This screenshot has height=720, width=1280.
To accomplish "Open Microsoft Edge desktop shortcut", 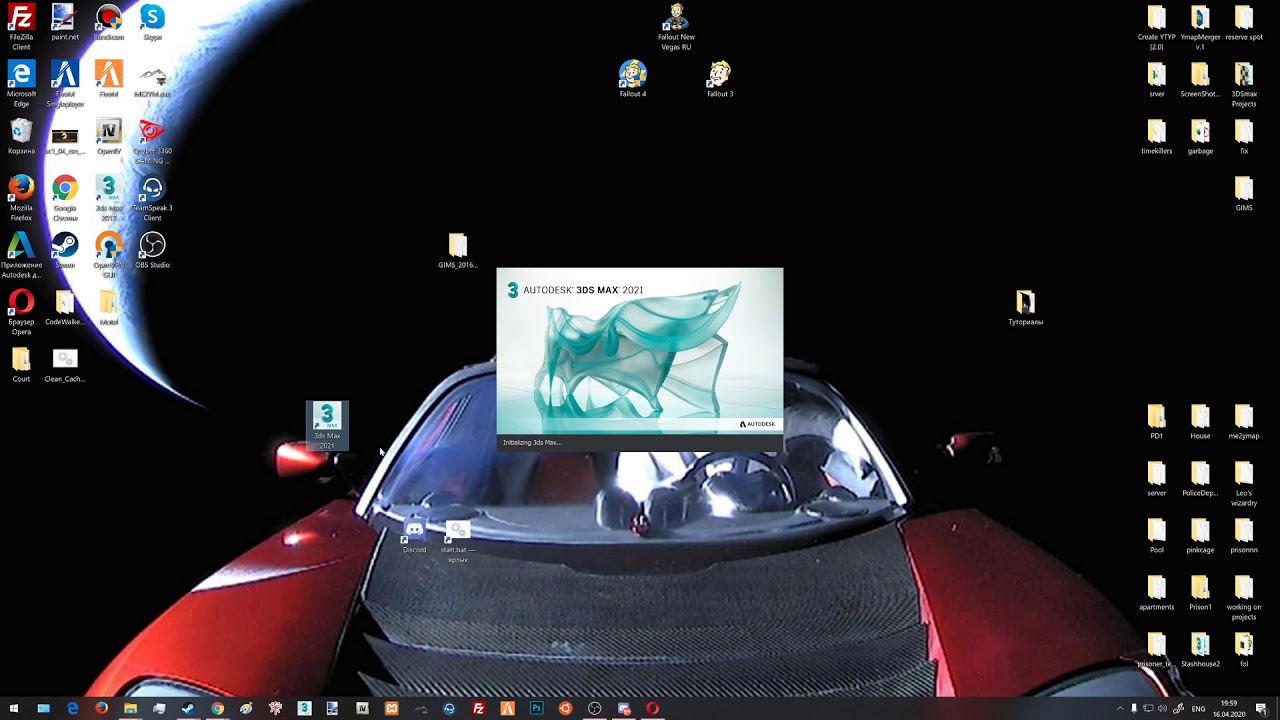I will point(21,84).
